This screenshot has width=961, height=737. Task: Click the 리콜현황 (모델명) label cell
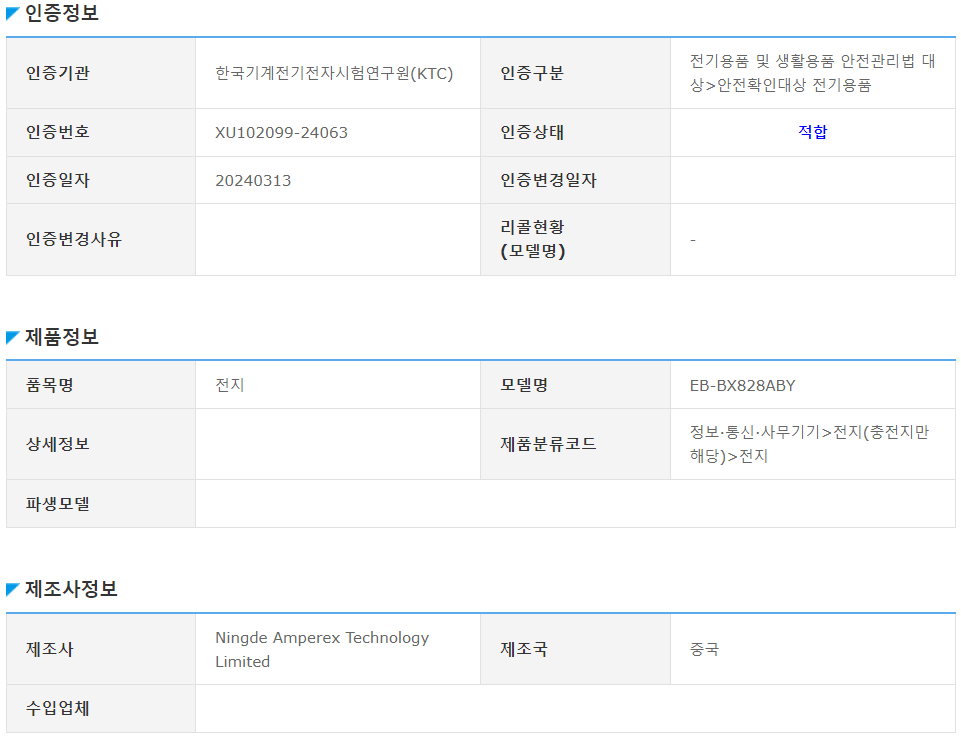575,240
